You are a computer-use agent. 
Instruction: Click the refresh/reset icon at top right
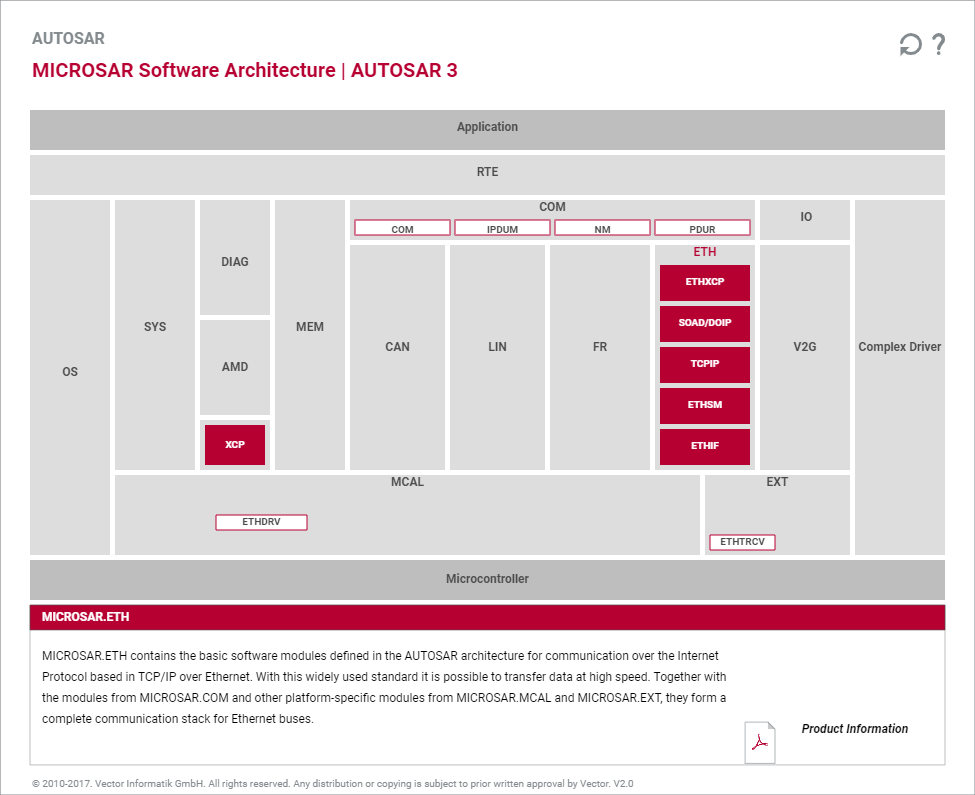[910, 45]
